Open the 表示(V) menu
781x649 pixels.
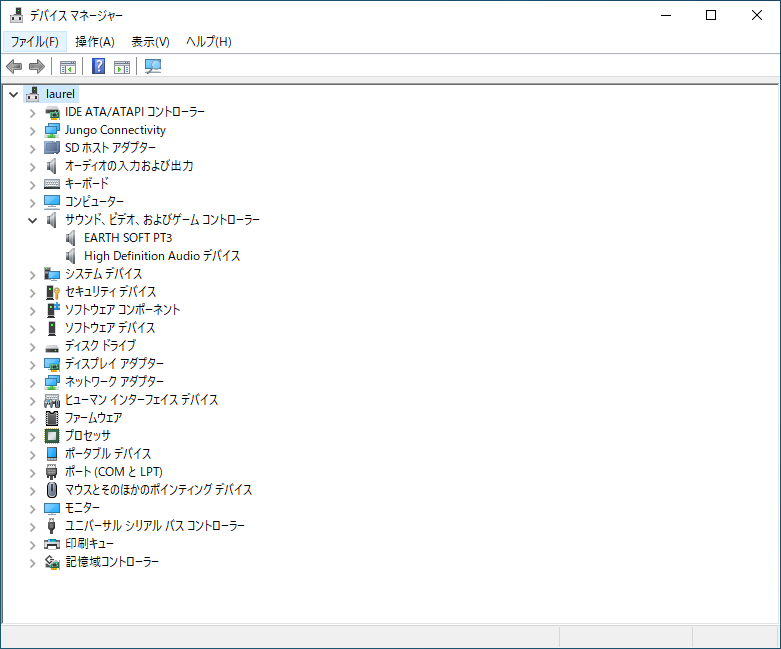coord(150,41)
